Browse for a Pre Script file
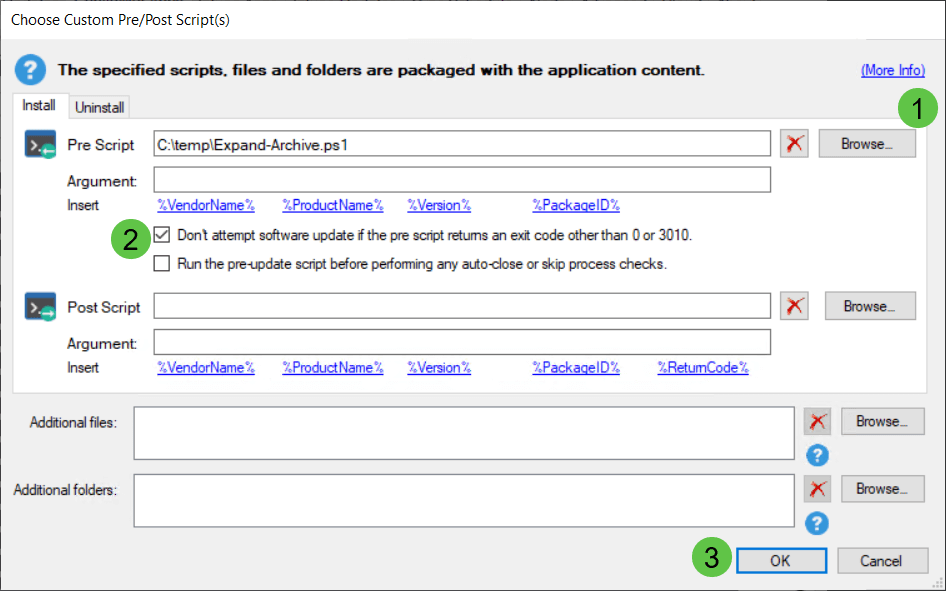Viewport: 946px width, 591px height. [x=867, y=144]
